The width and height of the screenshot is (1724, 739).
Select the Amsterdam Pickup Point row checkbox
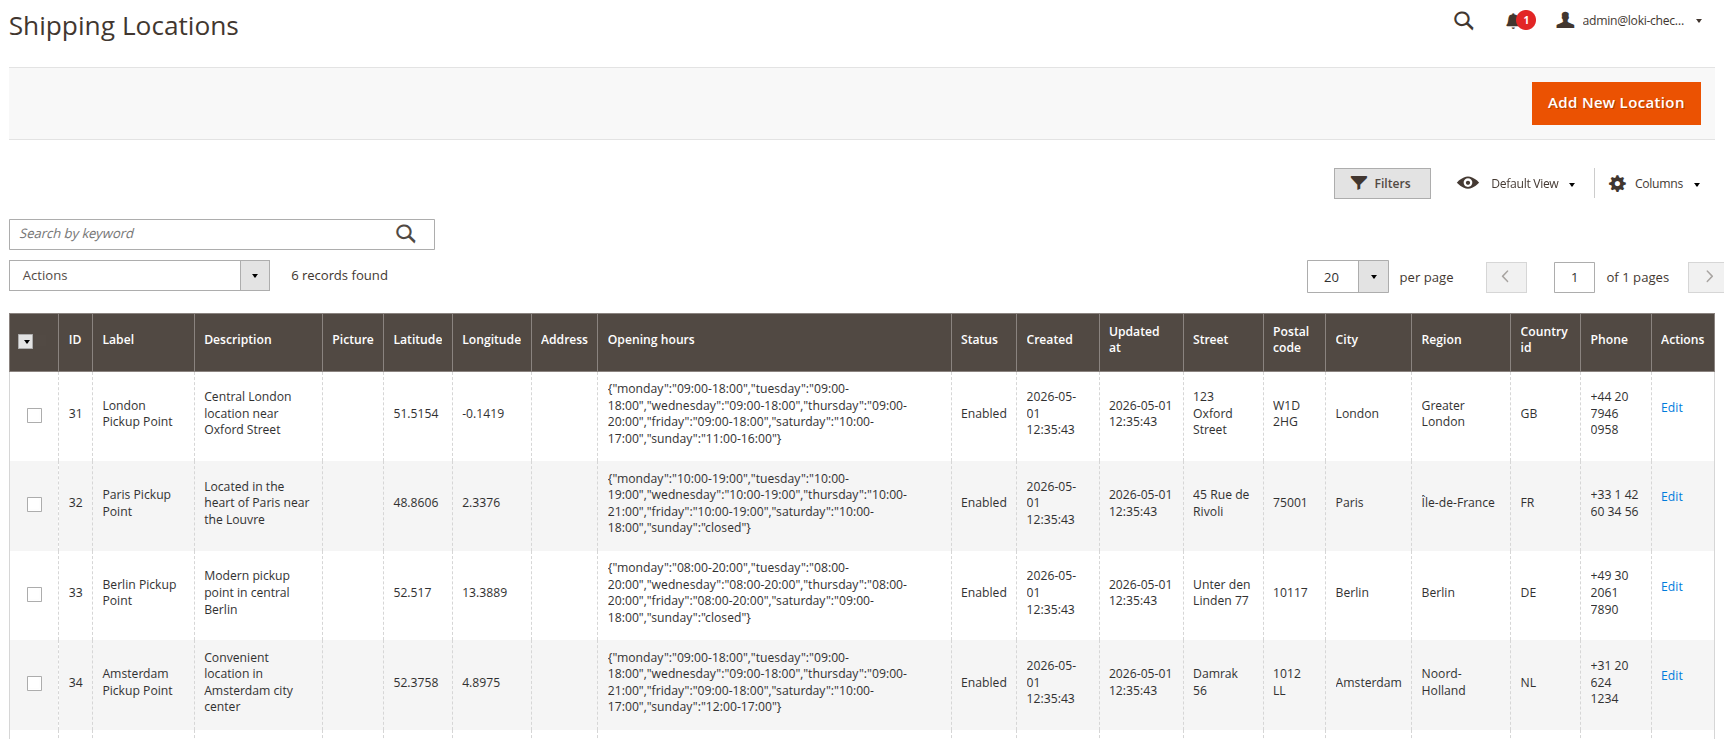tap(35, 683)
